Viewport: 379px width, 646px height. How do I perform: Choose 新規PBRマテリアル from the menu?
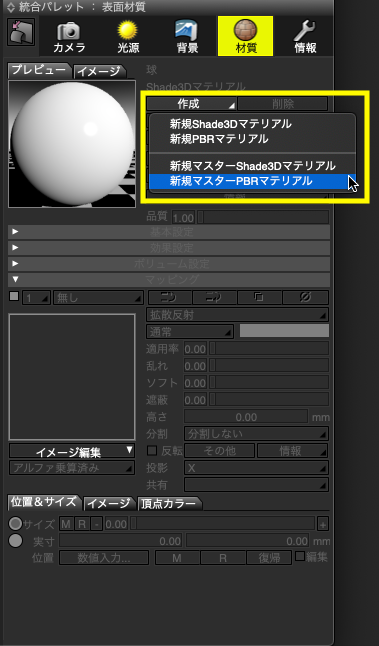[219, 139]
